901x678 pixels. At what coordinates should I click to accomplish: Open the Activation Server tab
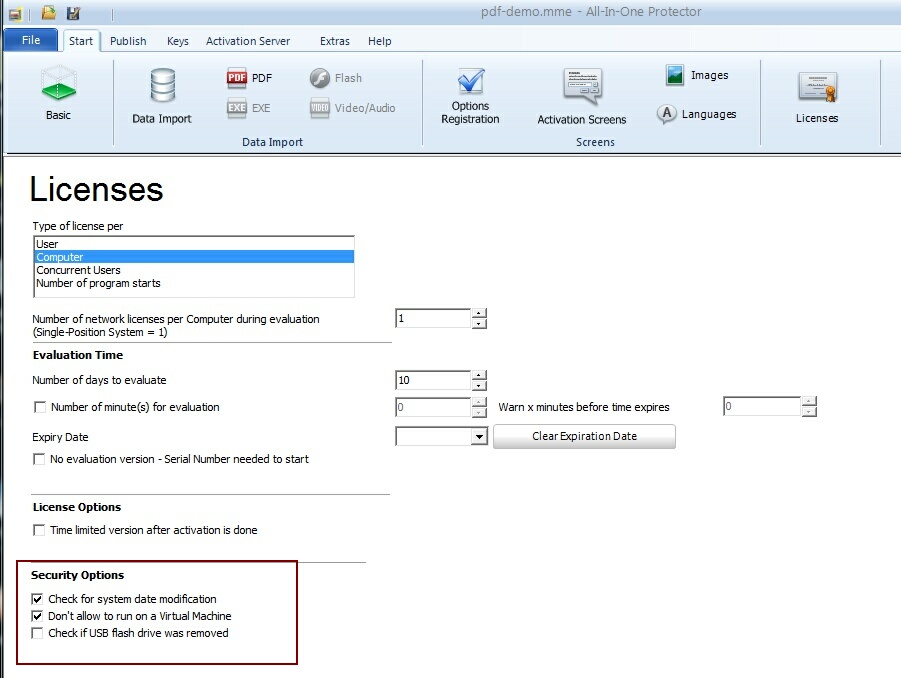click(x=248, y=41)
